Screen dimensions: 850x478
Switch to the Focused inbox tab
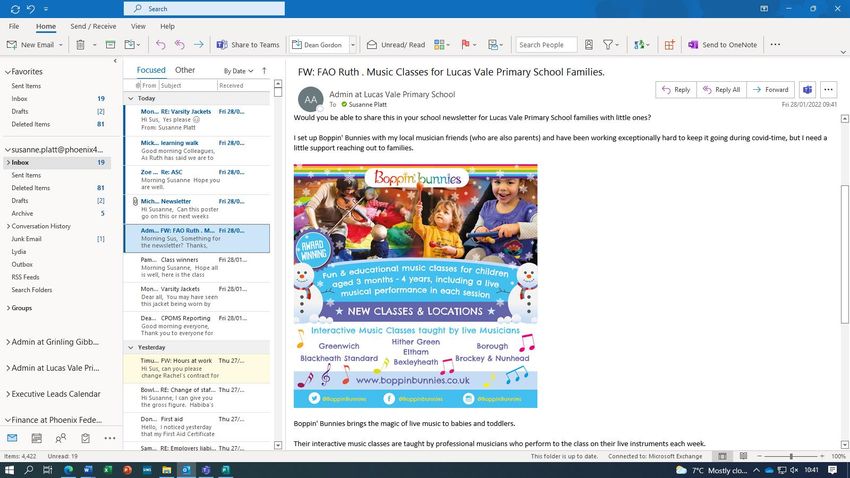[151, 70]
